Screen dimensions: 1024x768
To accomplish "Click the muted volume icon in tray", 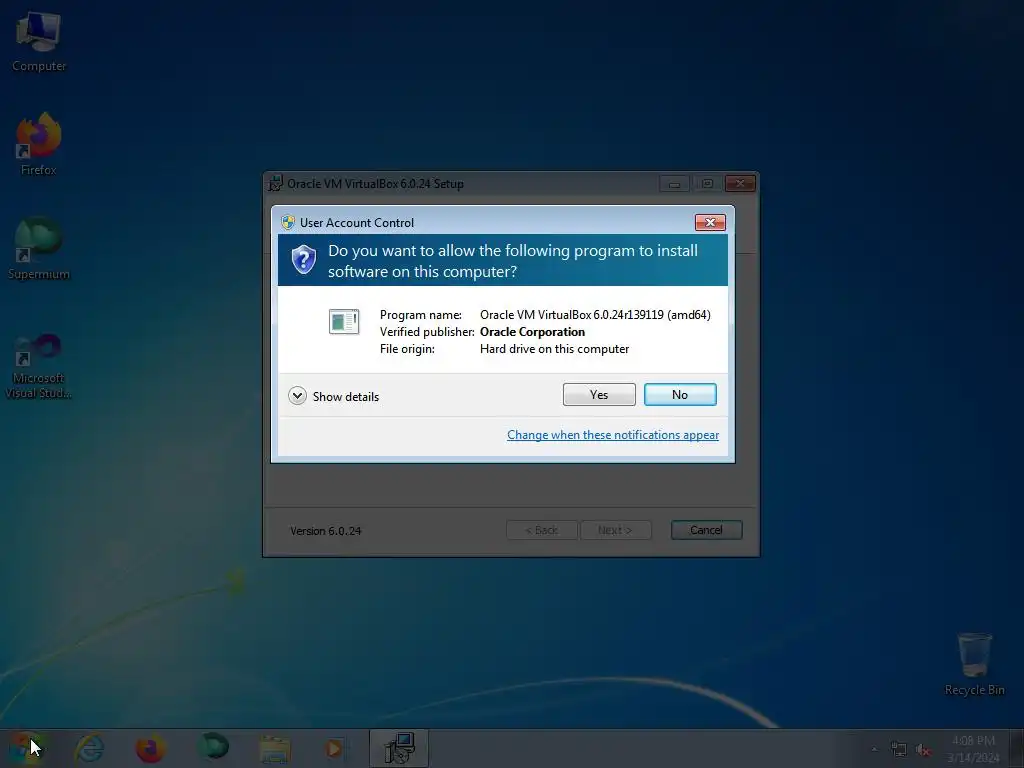I will [x=923, y=749].
